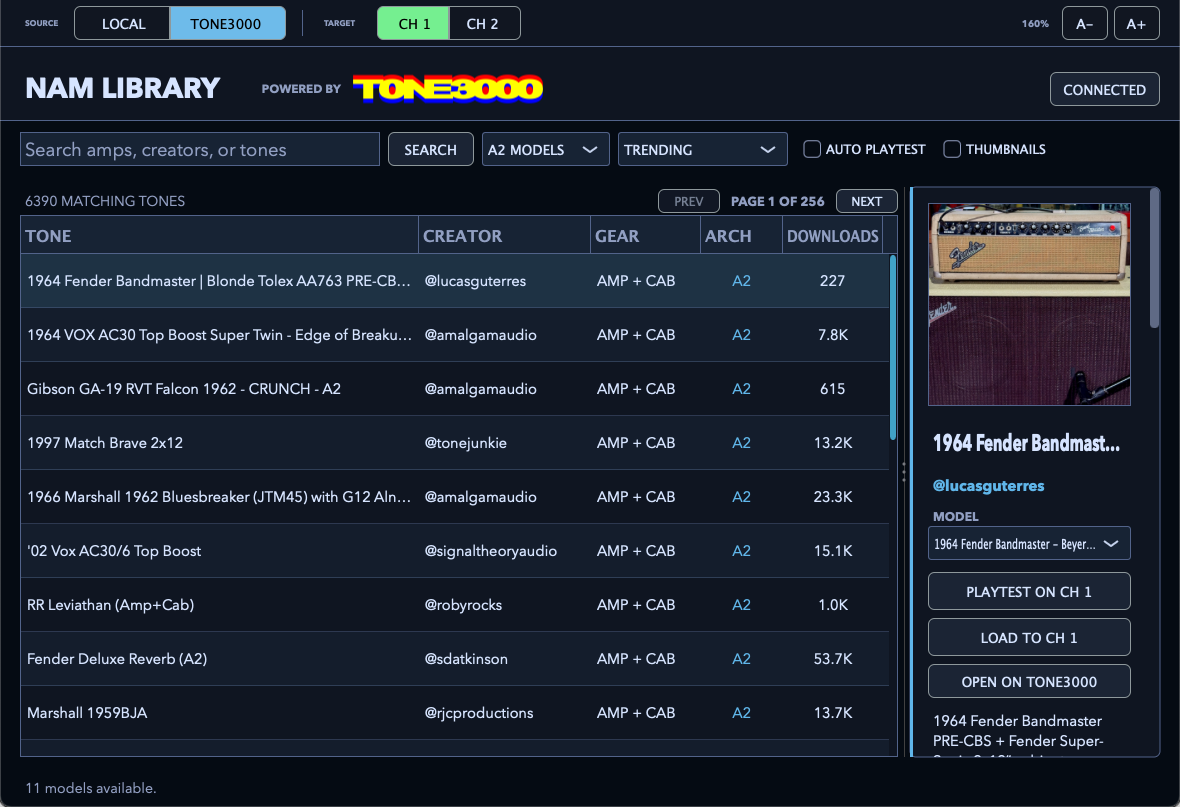1180x807 pixels.
Task: Select the 1964 VOX AC30 Top Boost row
Action: tap(455, 335)
